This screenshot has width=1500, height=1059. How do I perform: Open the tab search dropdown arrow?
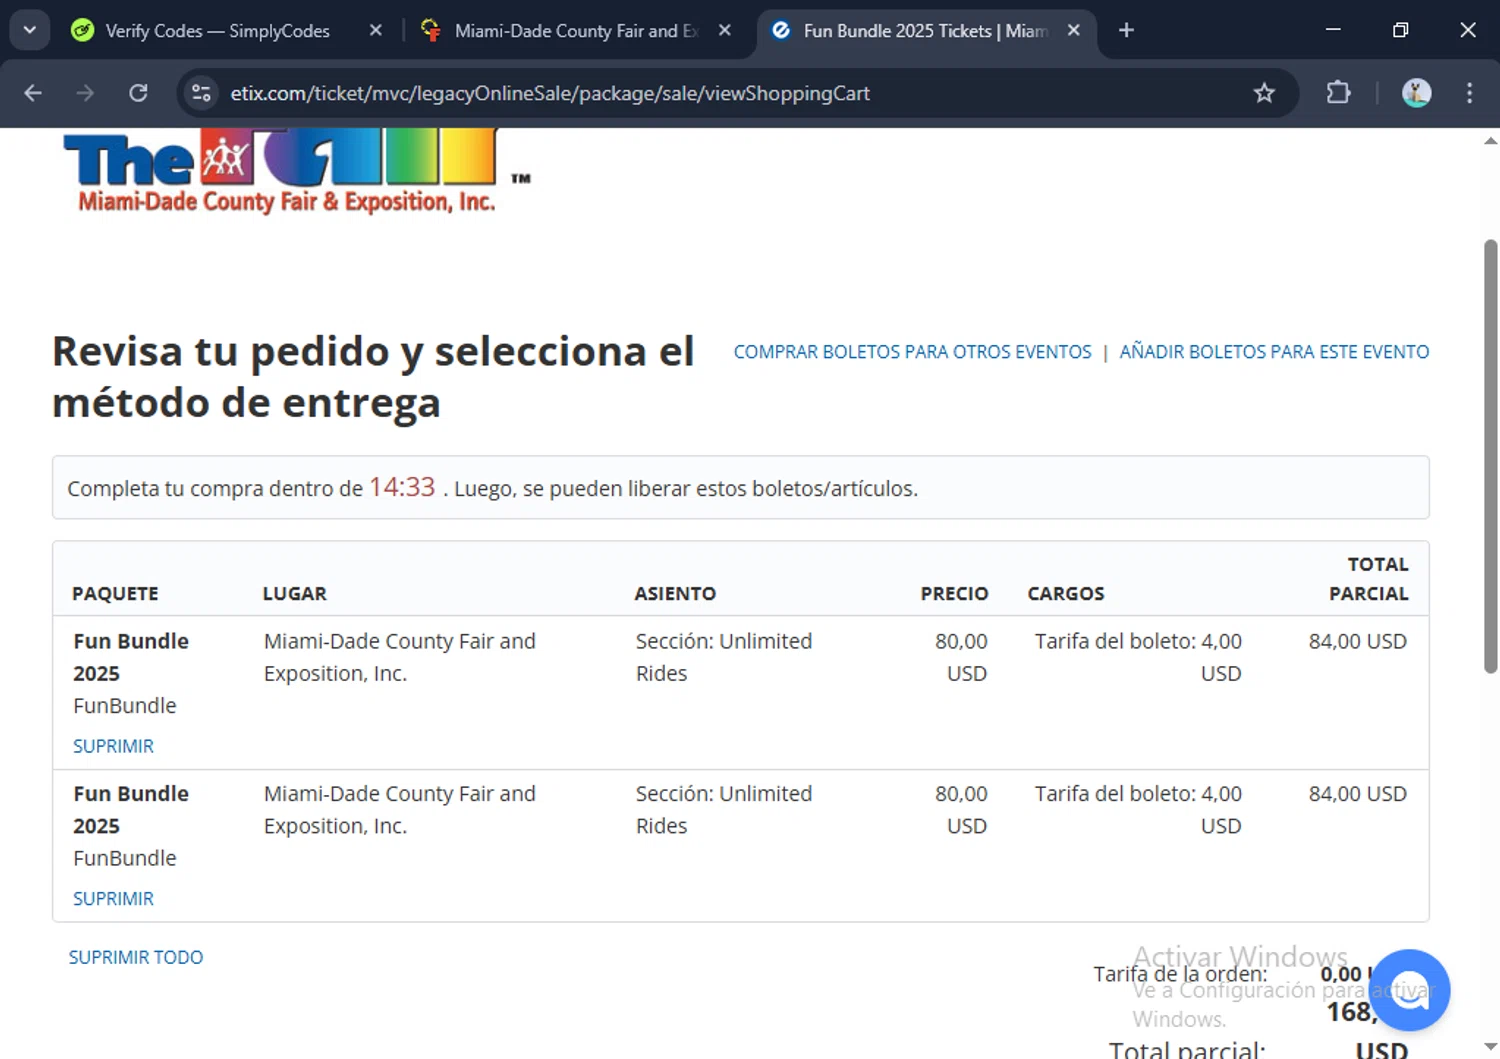[x=30, y=30]
